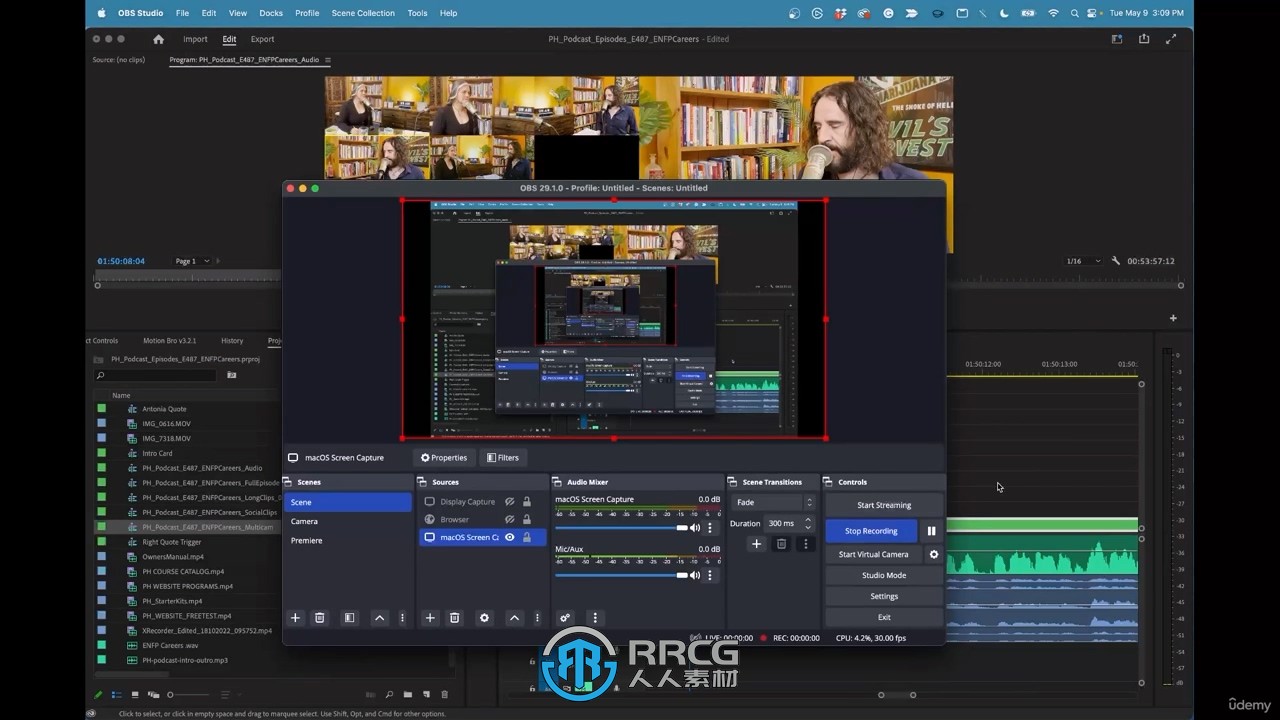Mute Mic/Aux audio

pos(695,575)
